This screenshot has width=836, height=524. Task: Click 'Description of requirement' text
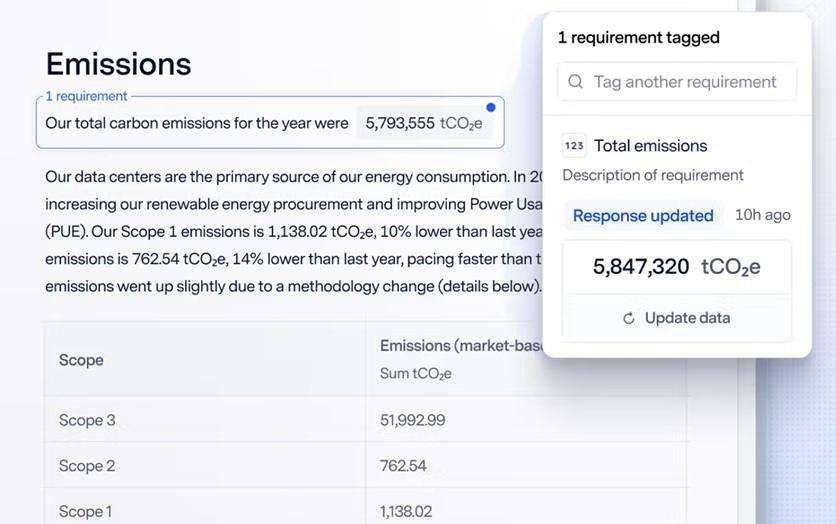(652, 175)
